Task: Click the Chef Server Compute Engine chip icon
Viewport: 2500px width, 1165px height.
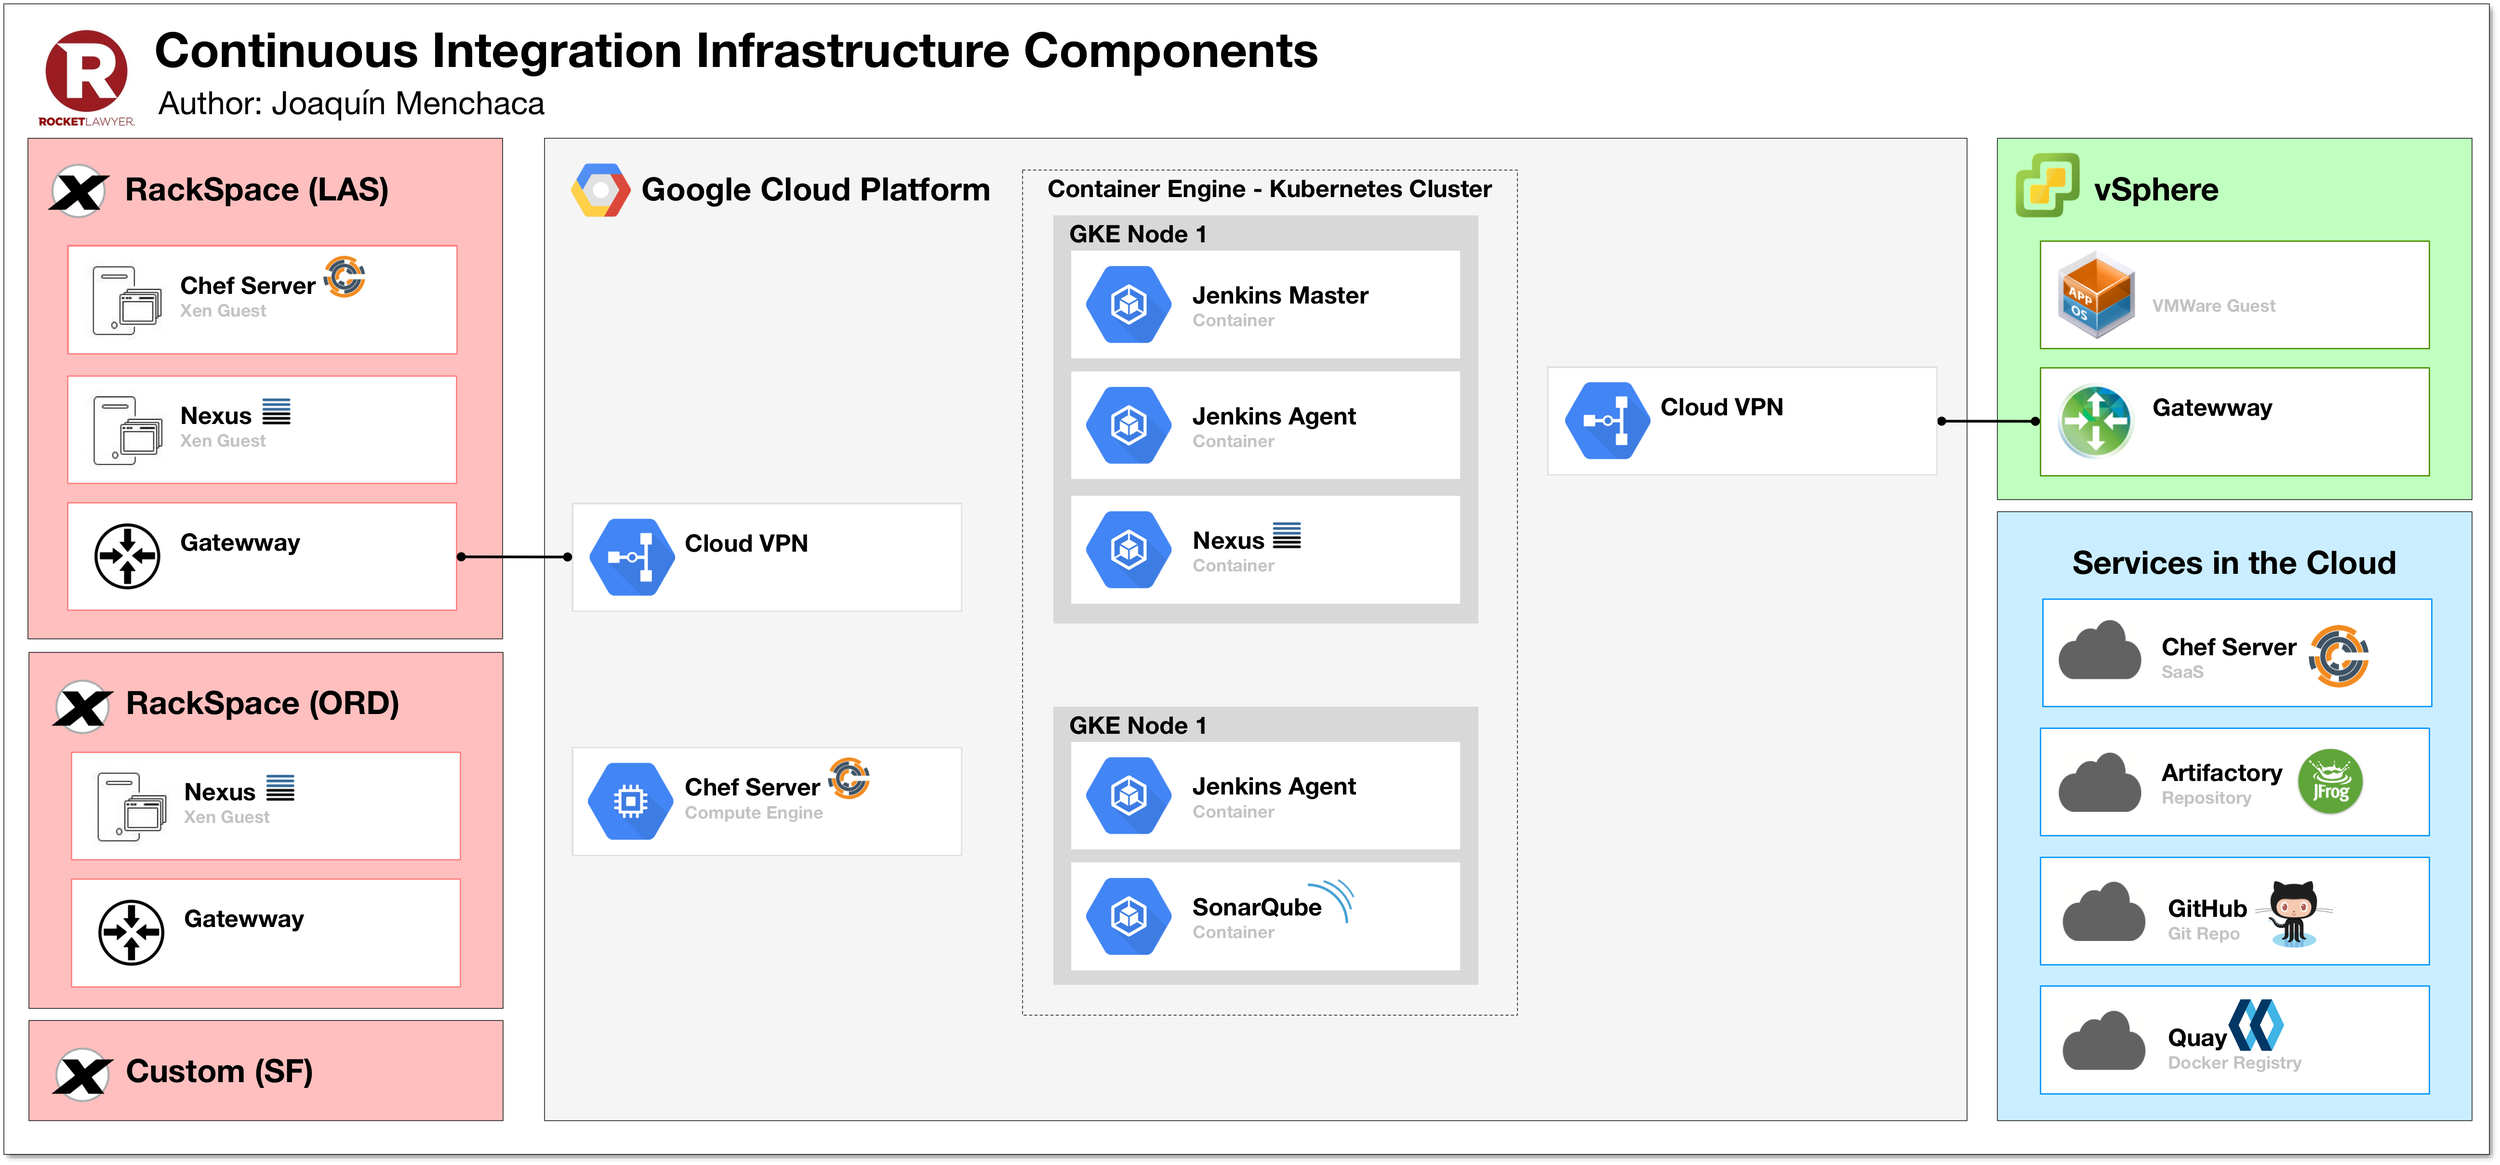Action: point(630,801)
